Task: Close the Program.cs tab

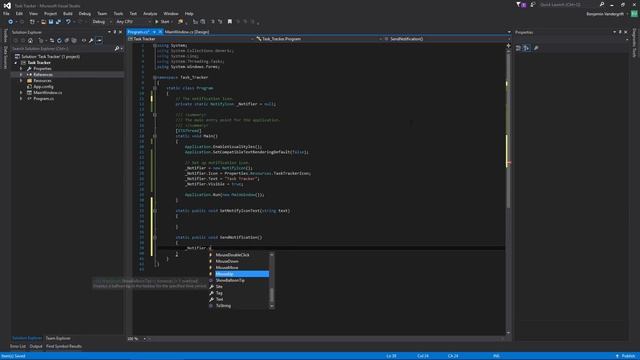Action: (160, 32)
